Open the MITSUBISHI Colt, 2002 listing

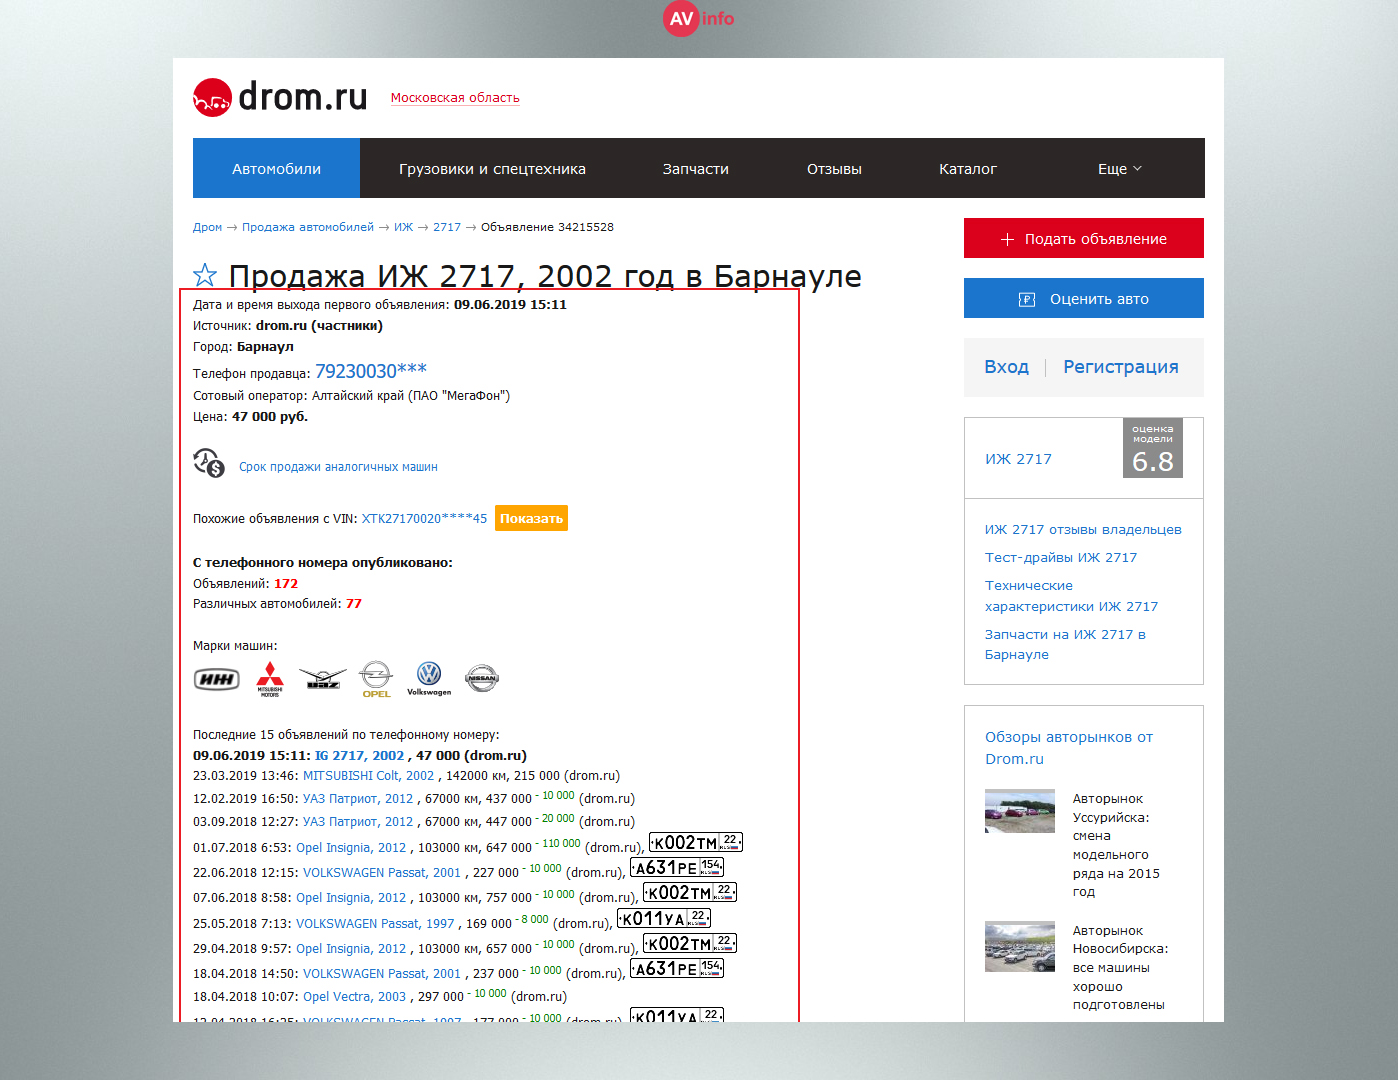point(369,776)
